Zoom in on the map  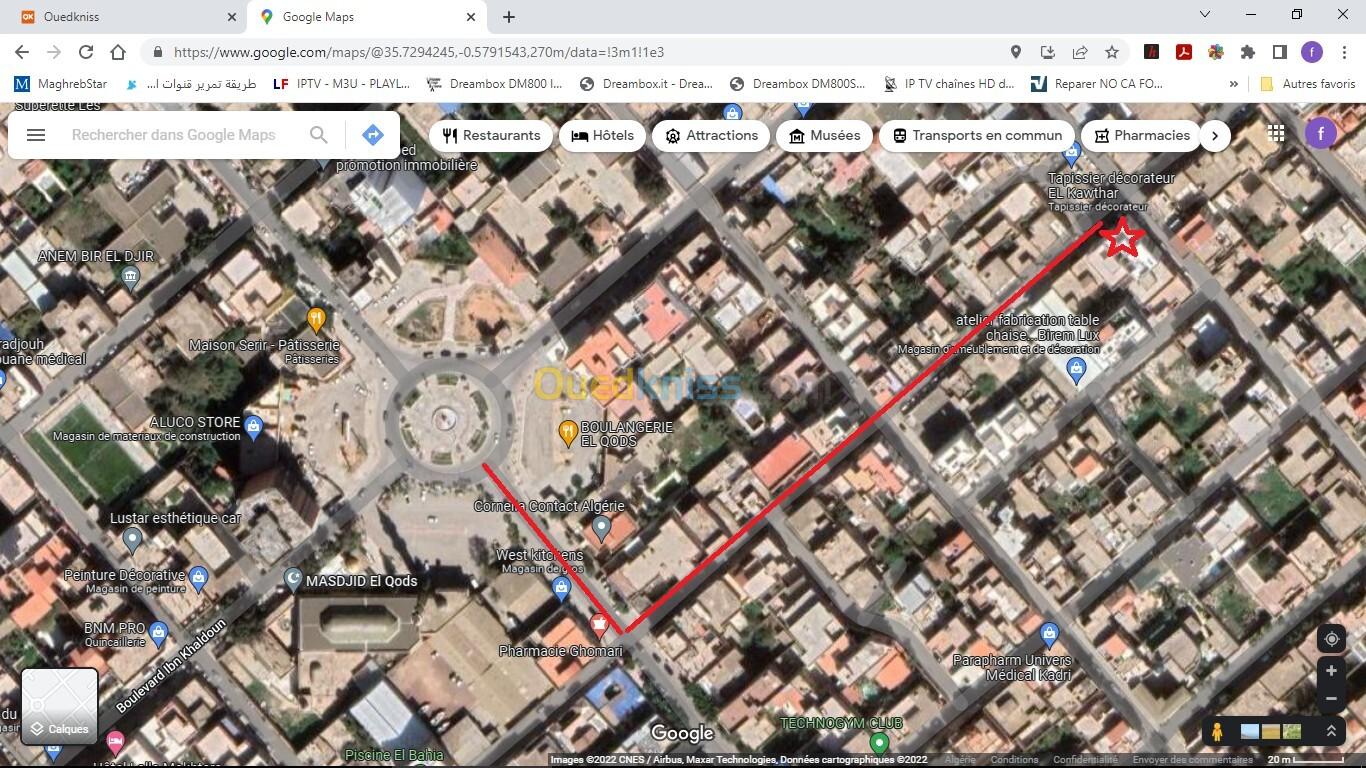tap(1331, 671)
